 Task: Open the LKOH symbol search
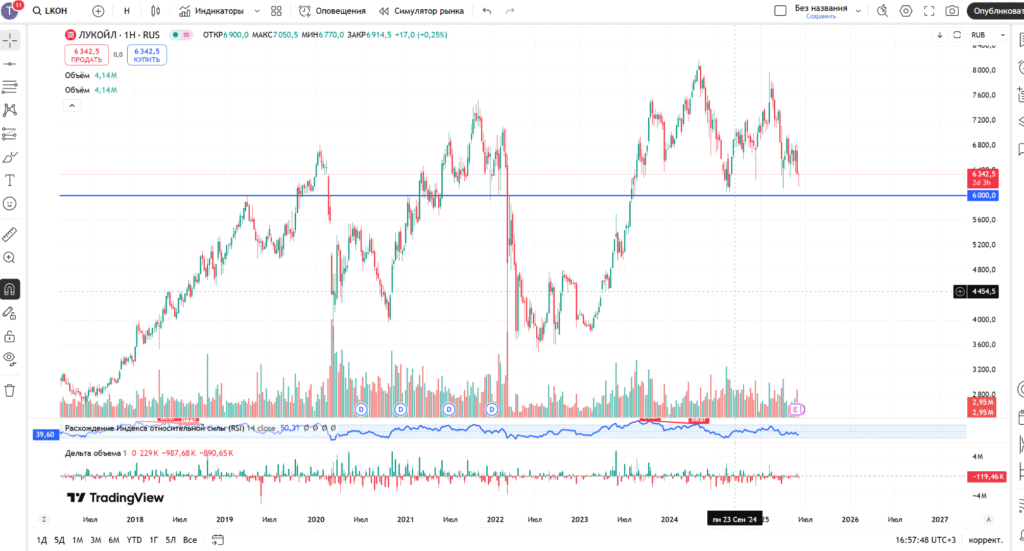pos(50,11)
